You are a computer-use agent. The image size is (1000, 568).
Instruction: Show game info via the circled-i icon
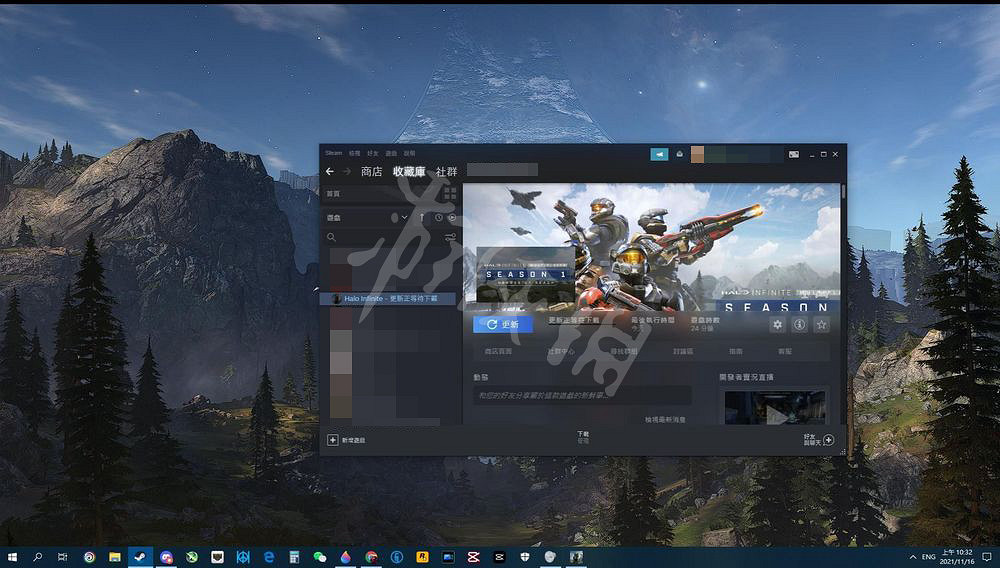(x=799, y=325)
